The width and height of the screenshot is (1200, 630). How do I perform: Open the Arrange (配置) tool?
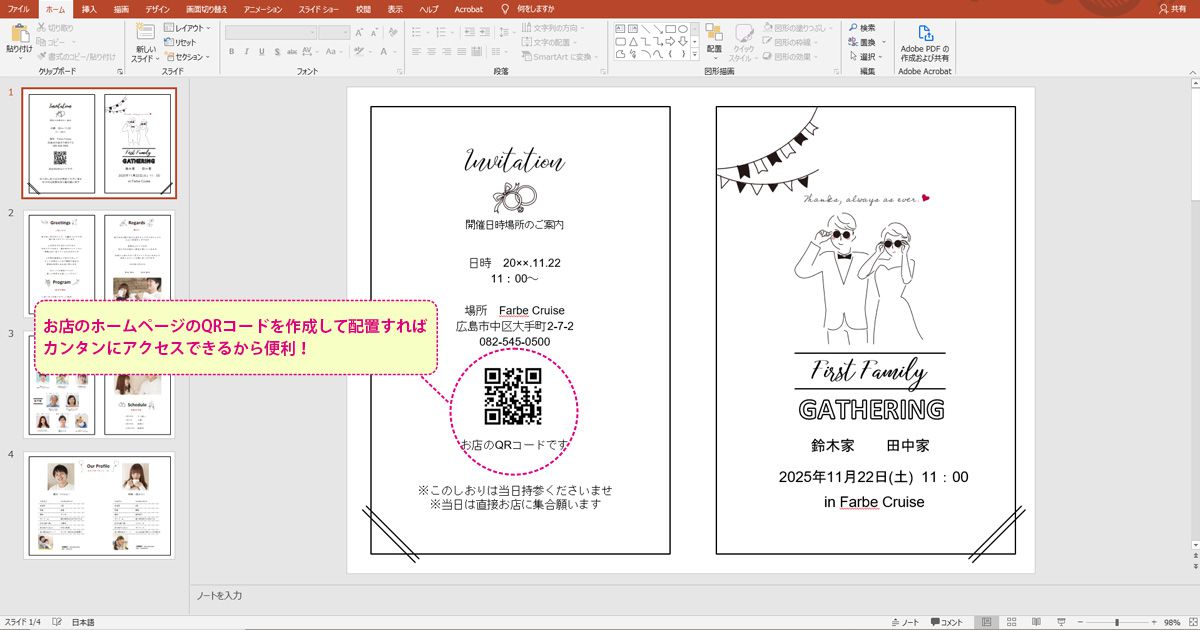click(714, 37)
